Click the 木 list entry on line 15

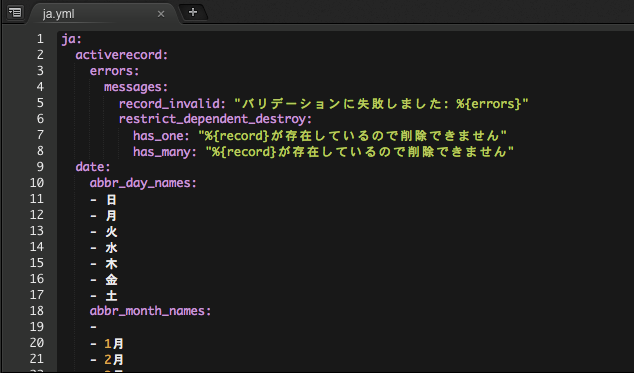[x=111, y=264]
